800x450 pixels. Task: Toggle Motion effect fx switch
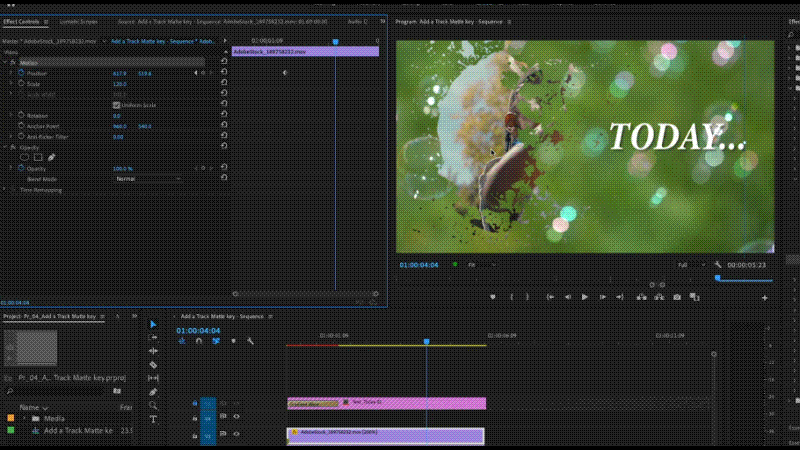pyautogui.click(x=13, y=62)
